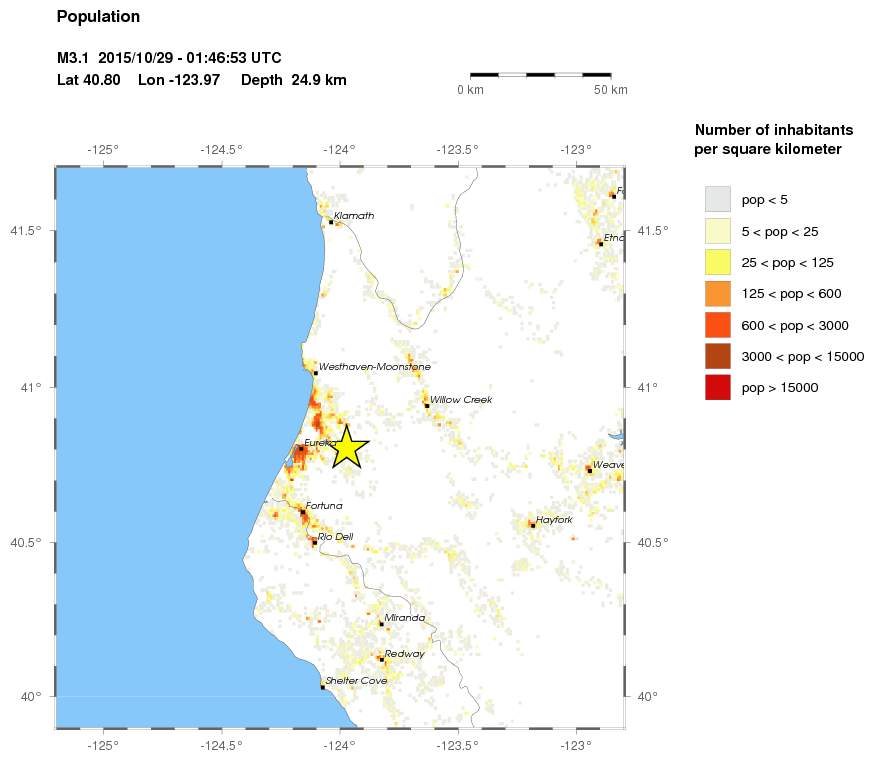Select the orange '125 < pop < 600' swatch
This screenshot has height=760, width=874.
(718, 293)
